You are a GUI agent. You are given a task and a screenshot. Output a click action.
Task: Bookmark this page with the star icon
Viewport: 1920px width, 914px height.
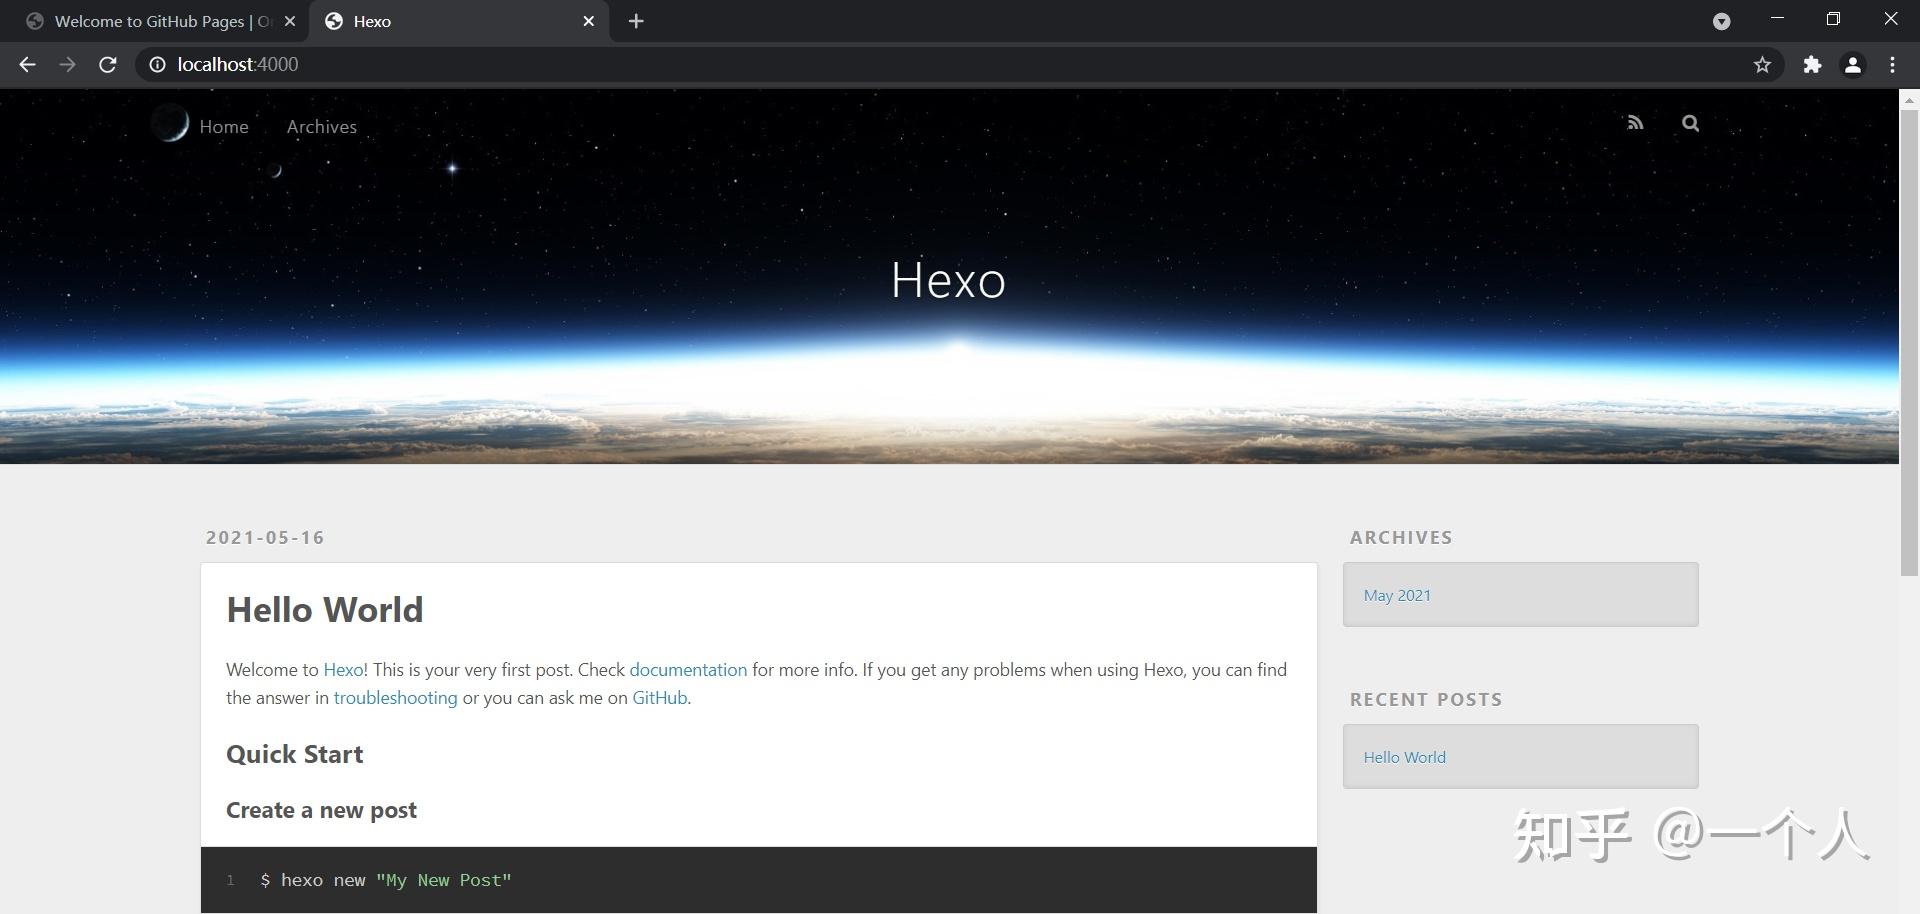click(1762, 64)
